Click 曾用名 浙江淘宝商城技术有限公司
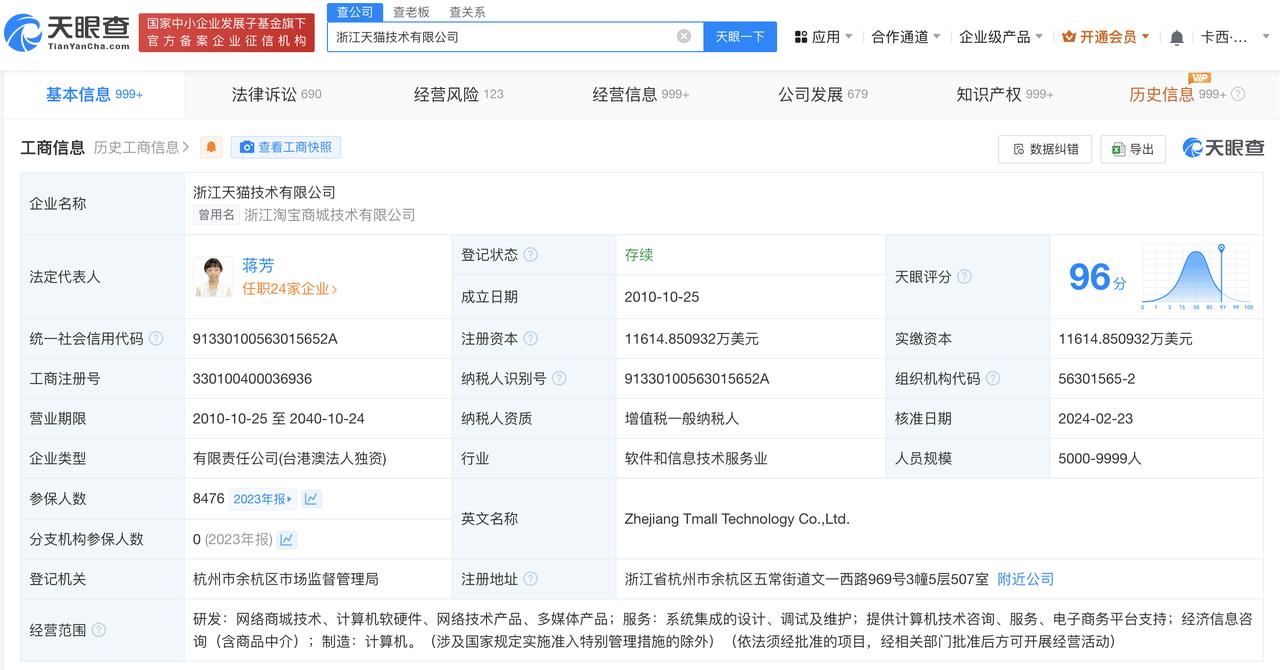Viewport: 1280px width, 670px height. pyautogui.click(x=330, y=215)
